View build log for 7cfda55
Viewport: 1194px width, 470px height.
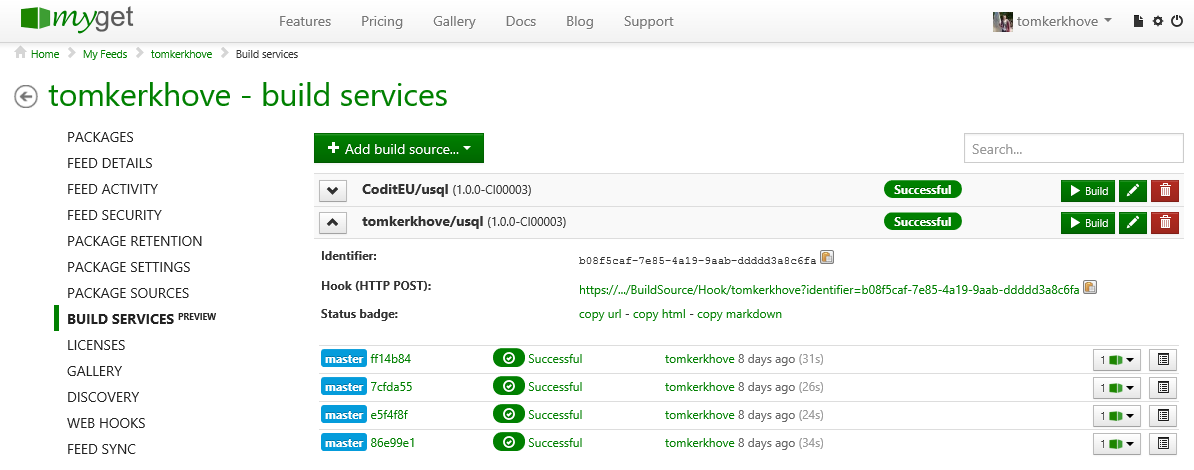1163,387
